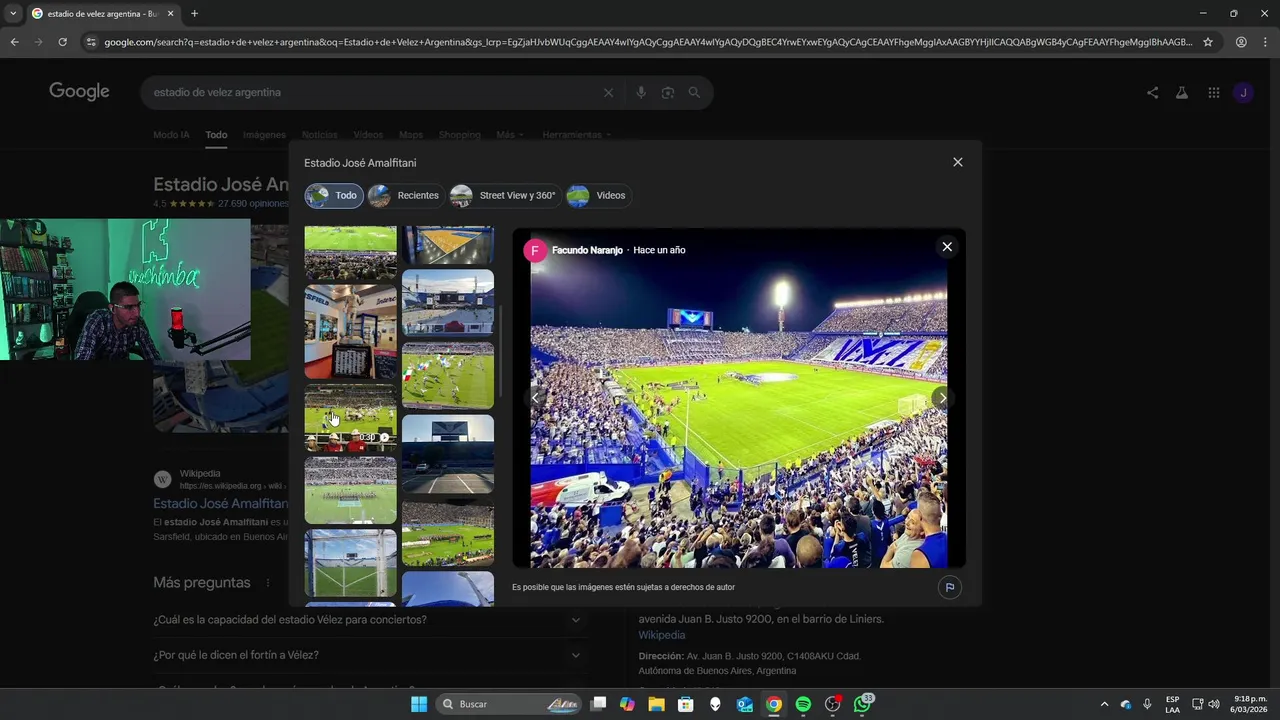Open Search Labs flask icon
The image size is (1280, 720).
(1182, 93)
